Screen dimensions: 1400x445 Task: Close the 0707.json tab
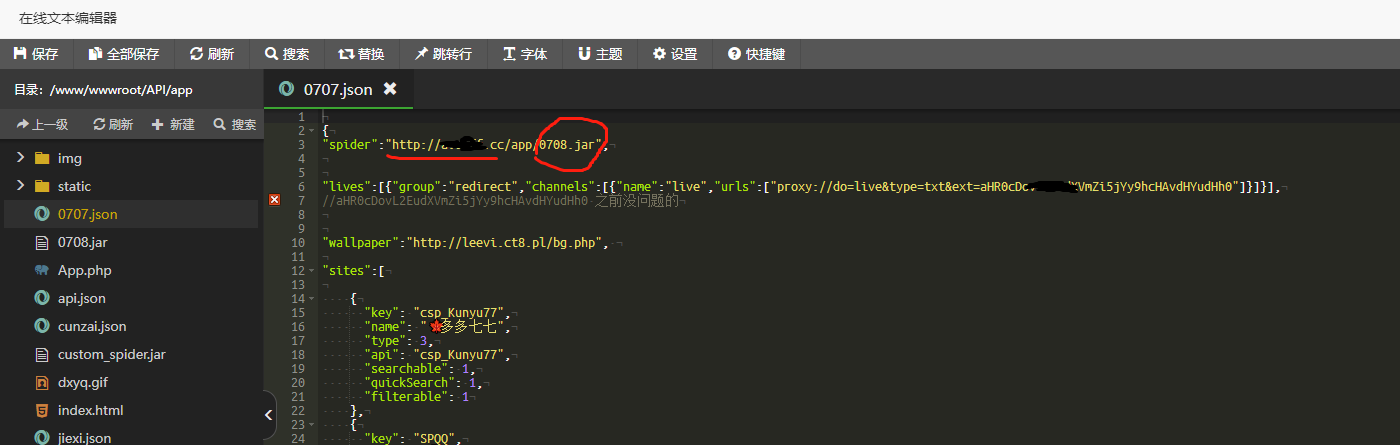390,89
